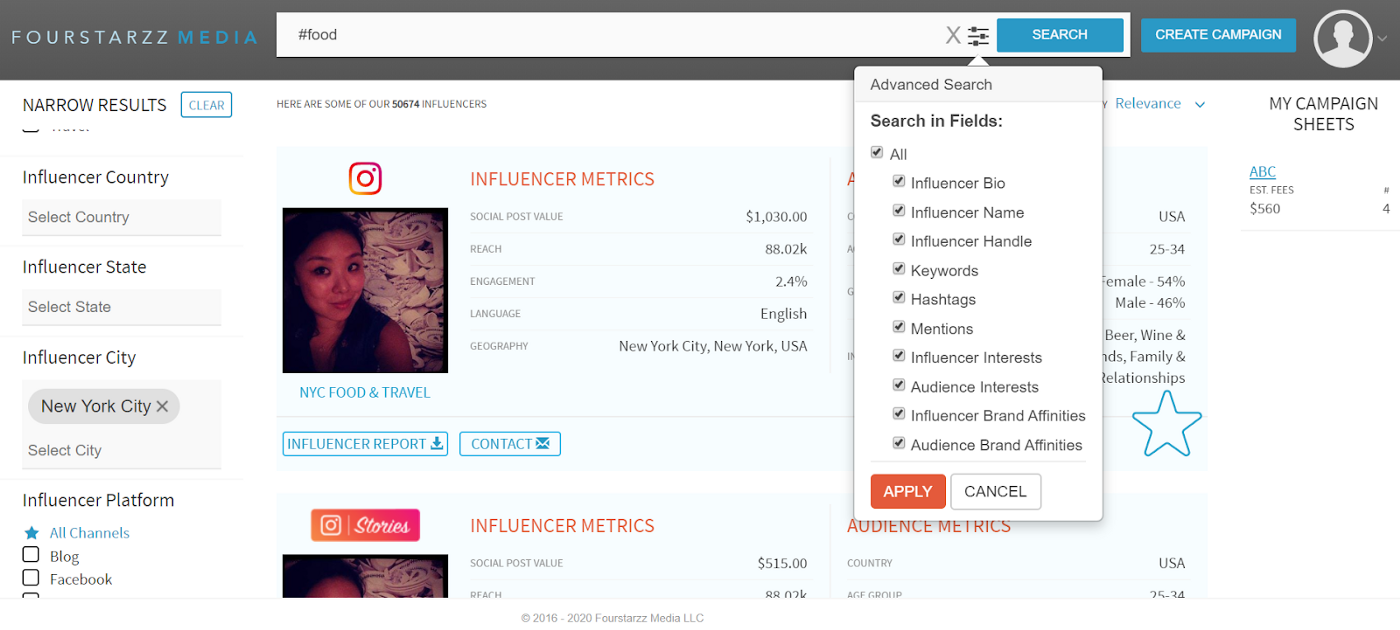Viewport: 1400px width, 630px height.
Task: Click the Create Campaign button
Action: [x=1218, y=35]
